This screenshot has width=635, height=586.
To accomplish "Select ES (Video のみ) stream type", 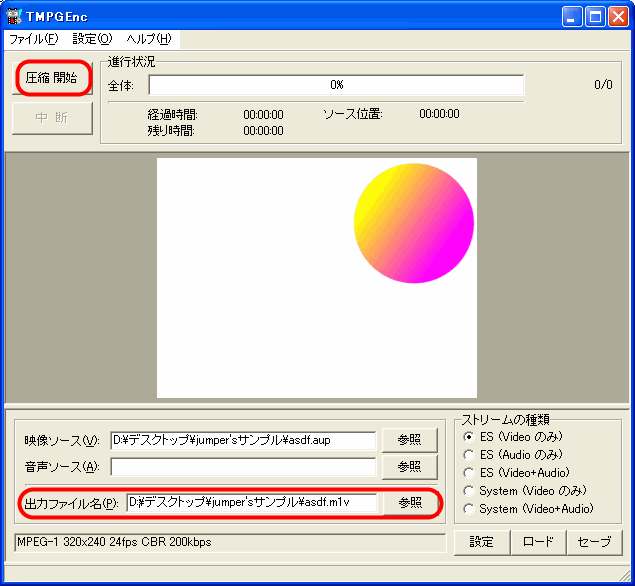I will tap(469, 437).
